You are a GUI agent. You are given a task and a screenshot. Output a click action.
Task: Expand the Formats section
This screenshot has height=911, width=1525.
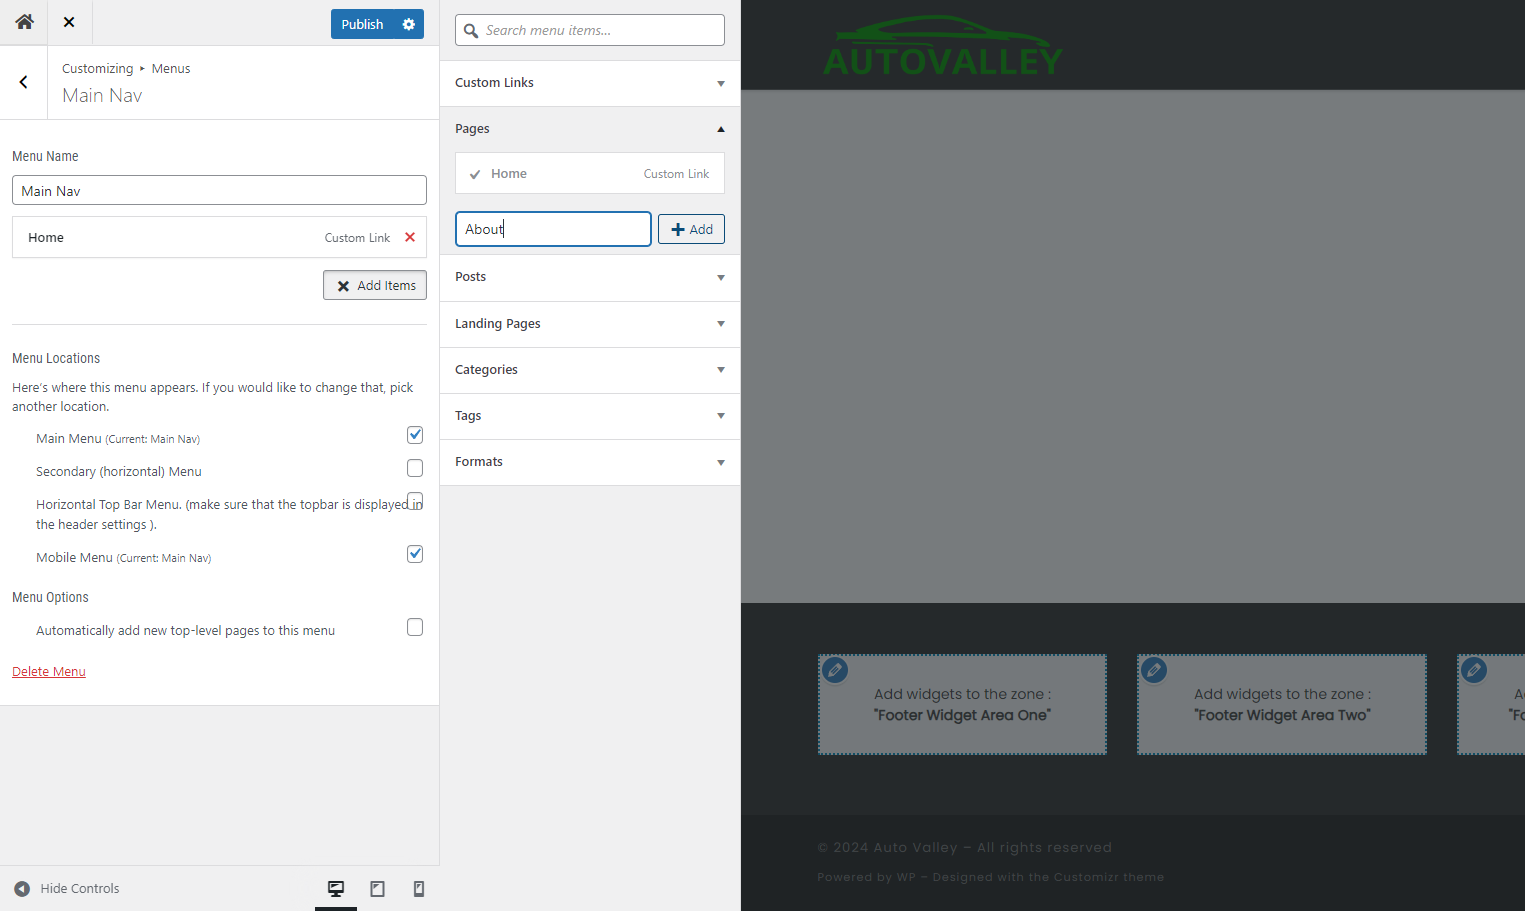[590, 462]
